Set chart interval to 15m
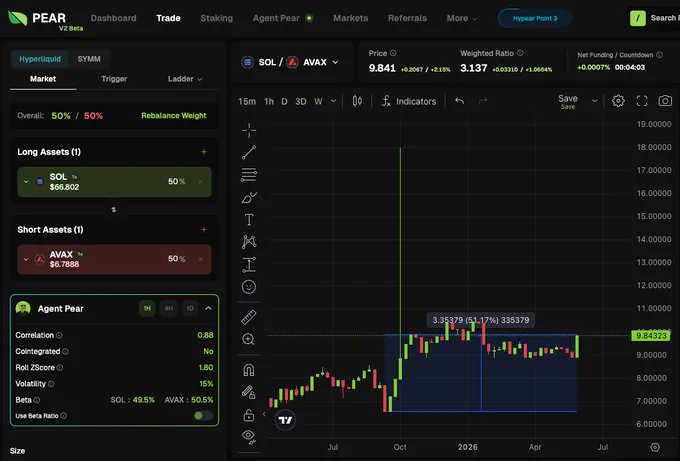 [x=247, y=101]
